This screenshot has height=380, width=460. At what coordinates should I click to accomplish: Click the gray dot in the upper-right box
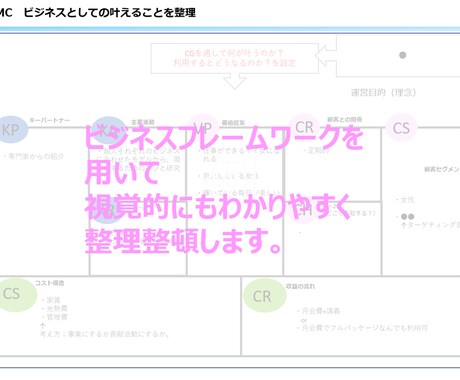tap(403, 55)
